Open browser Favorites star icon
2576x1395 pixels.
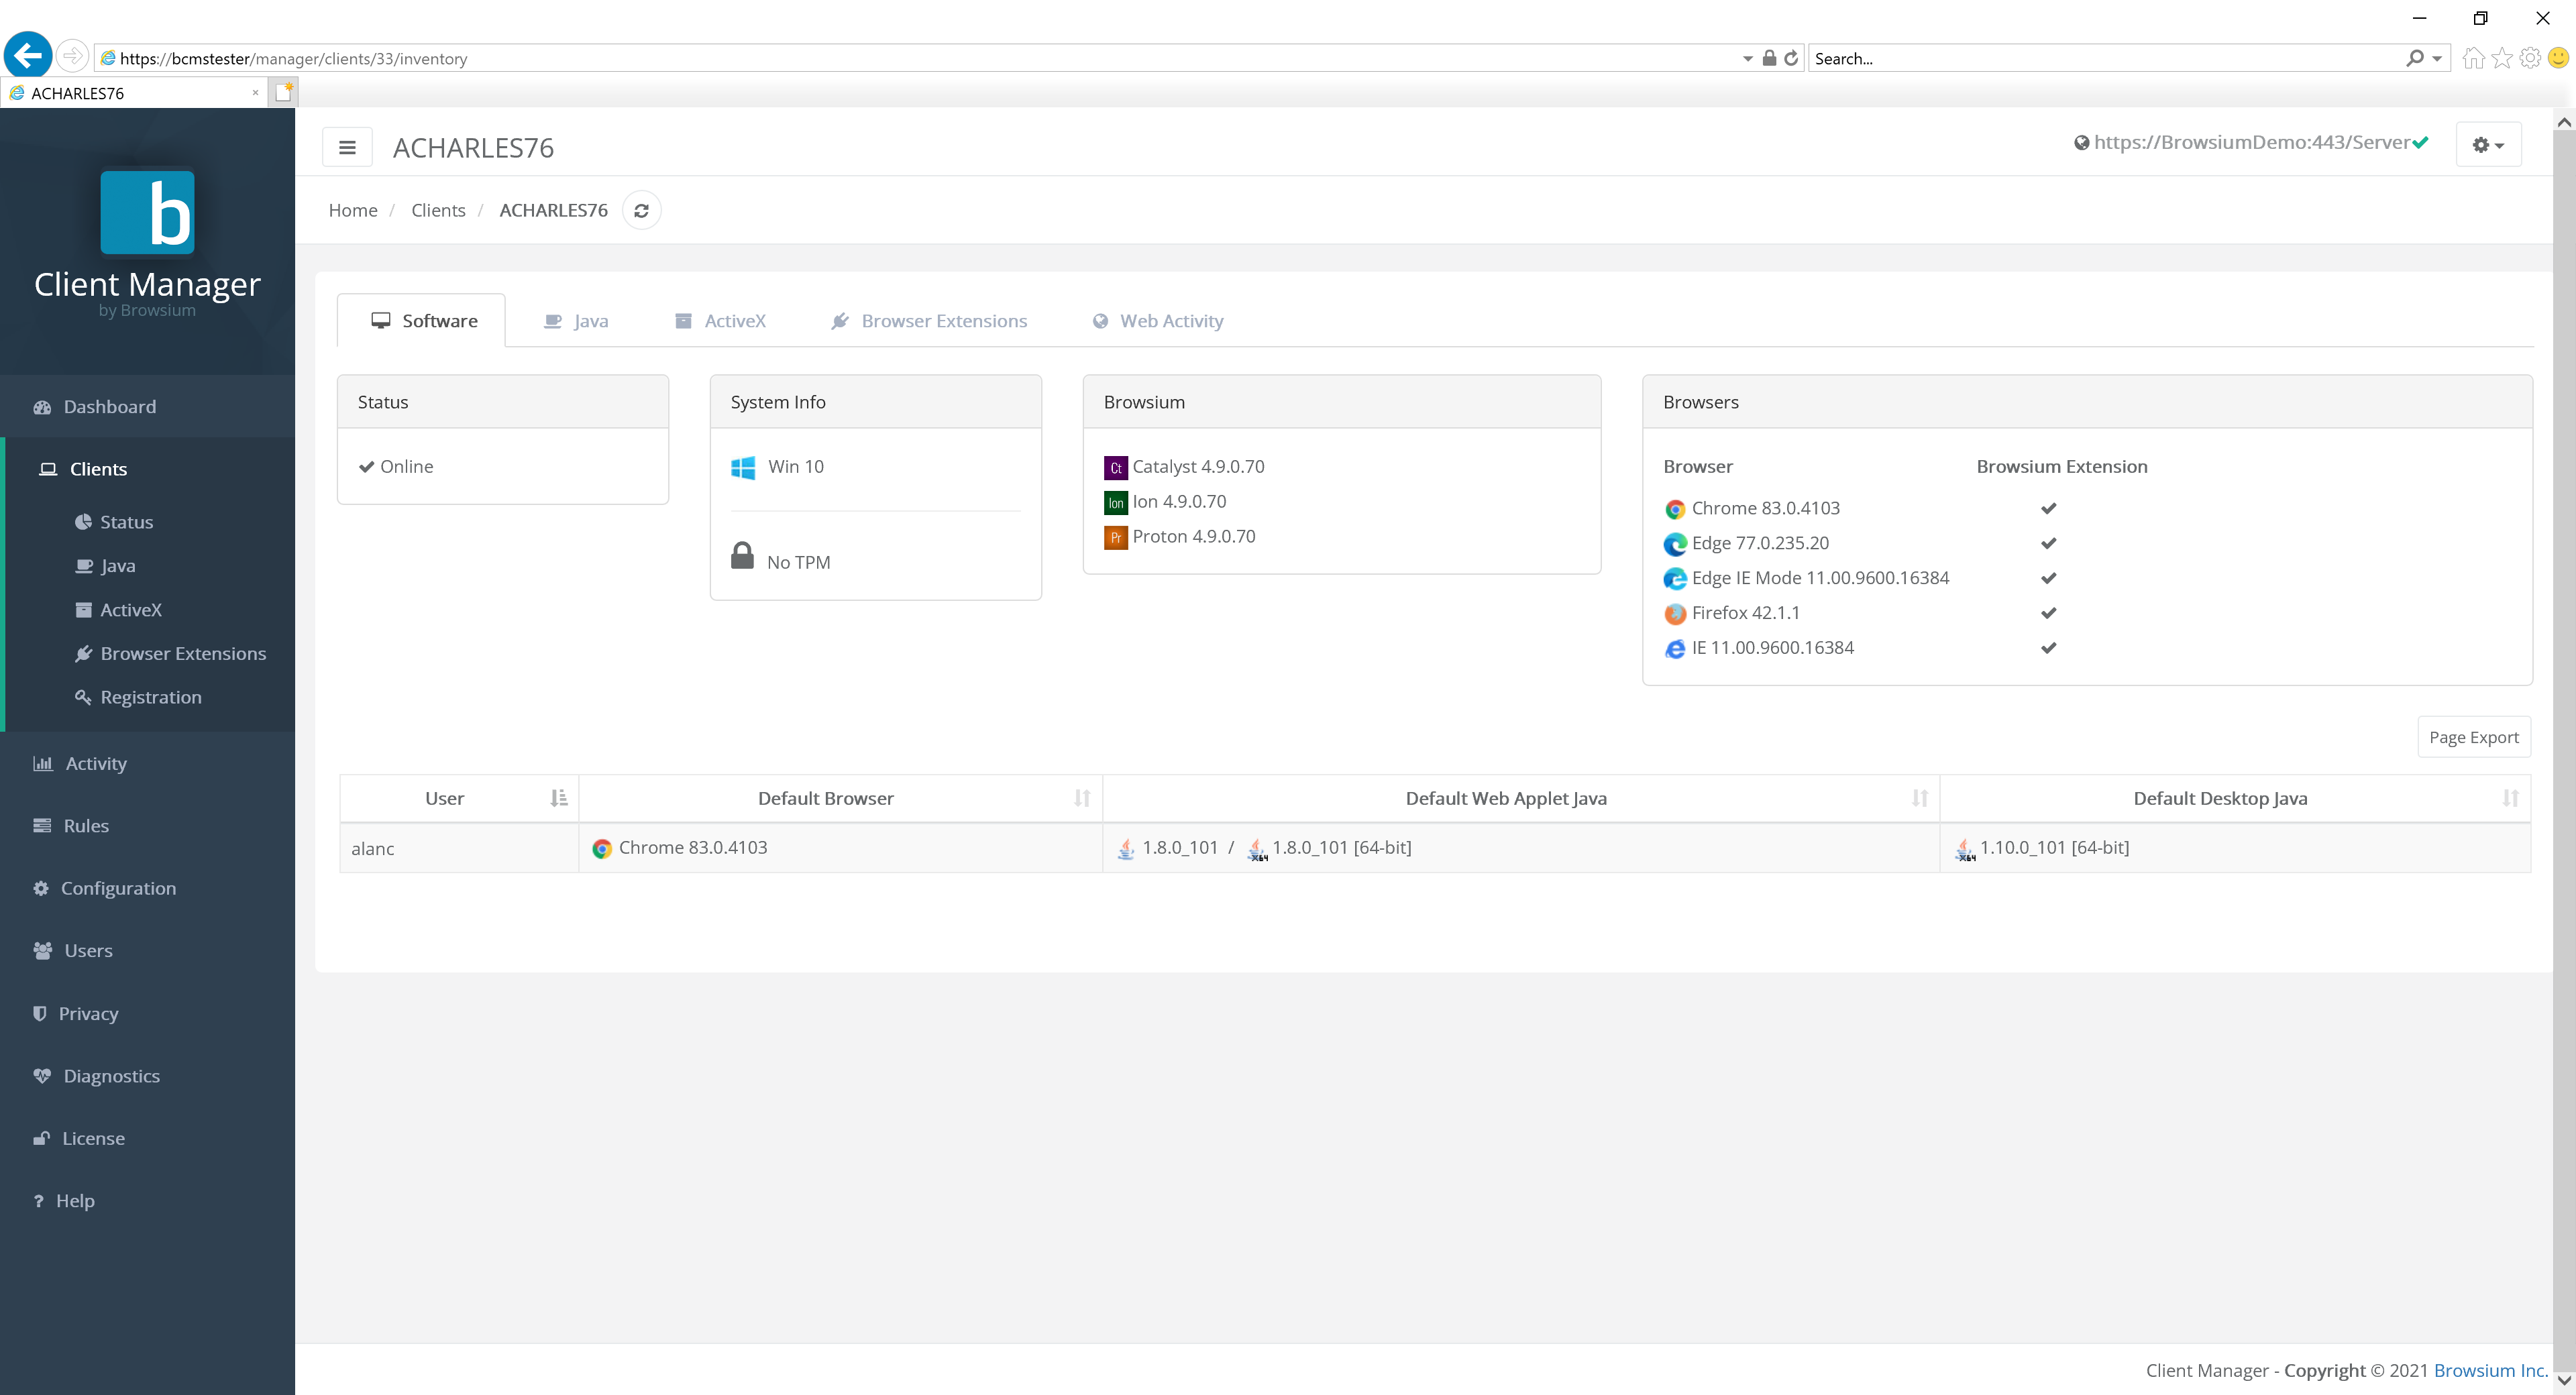(2501, 58)
